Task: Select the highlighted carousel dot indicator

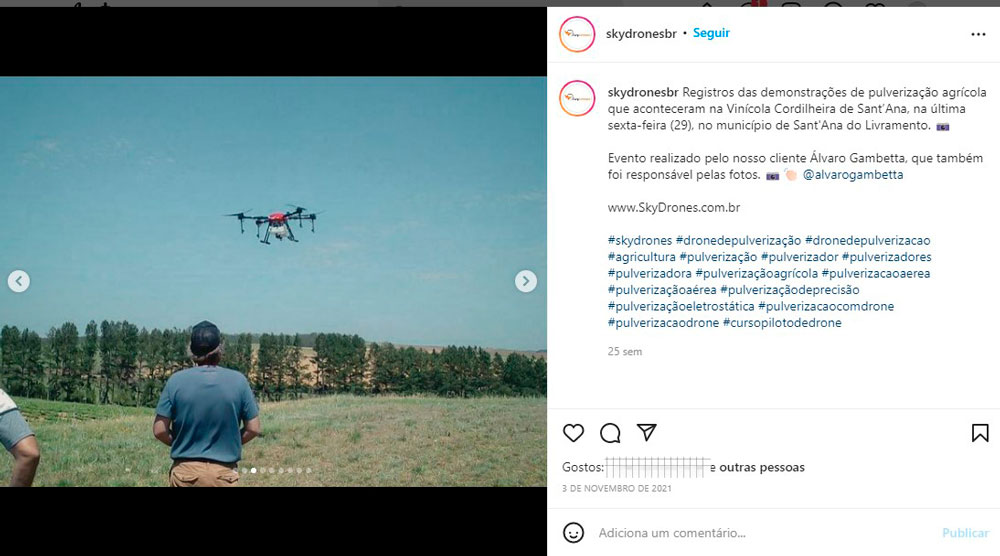Action: [253, 471]
